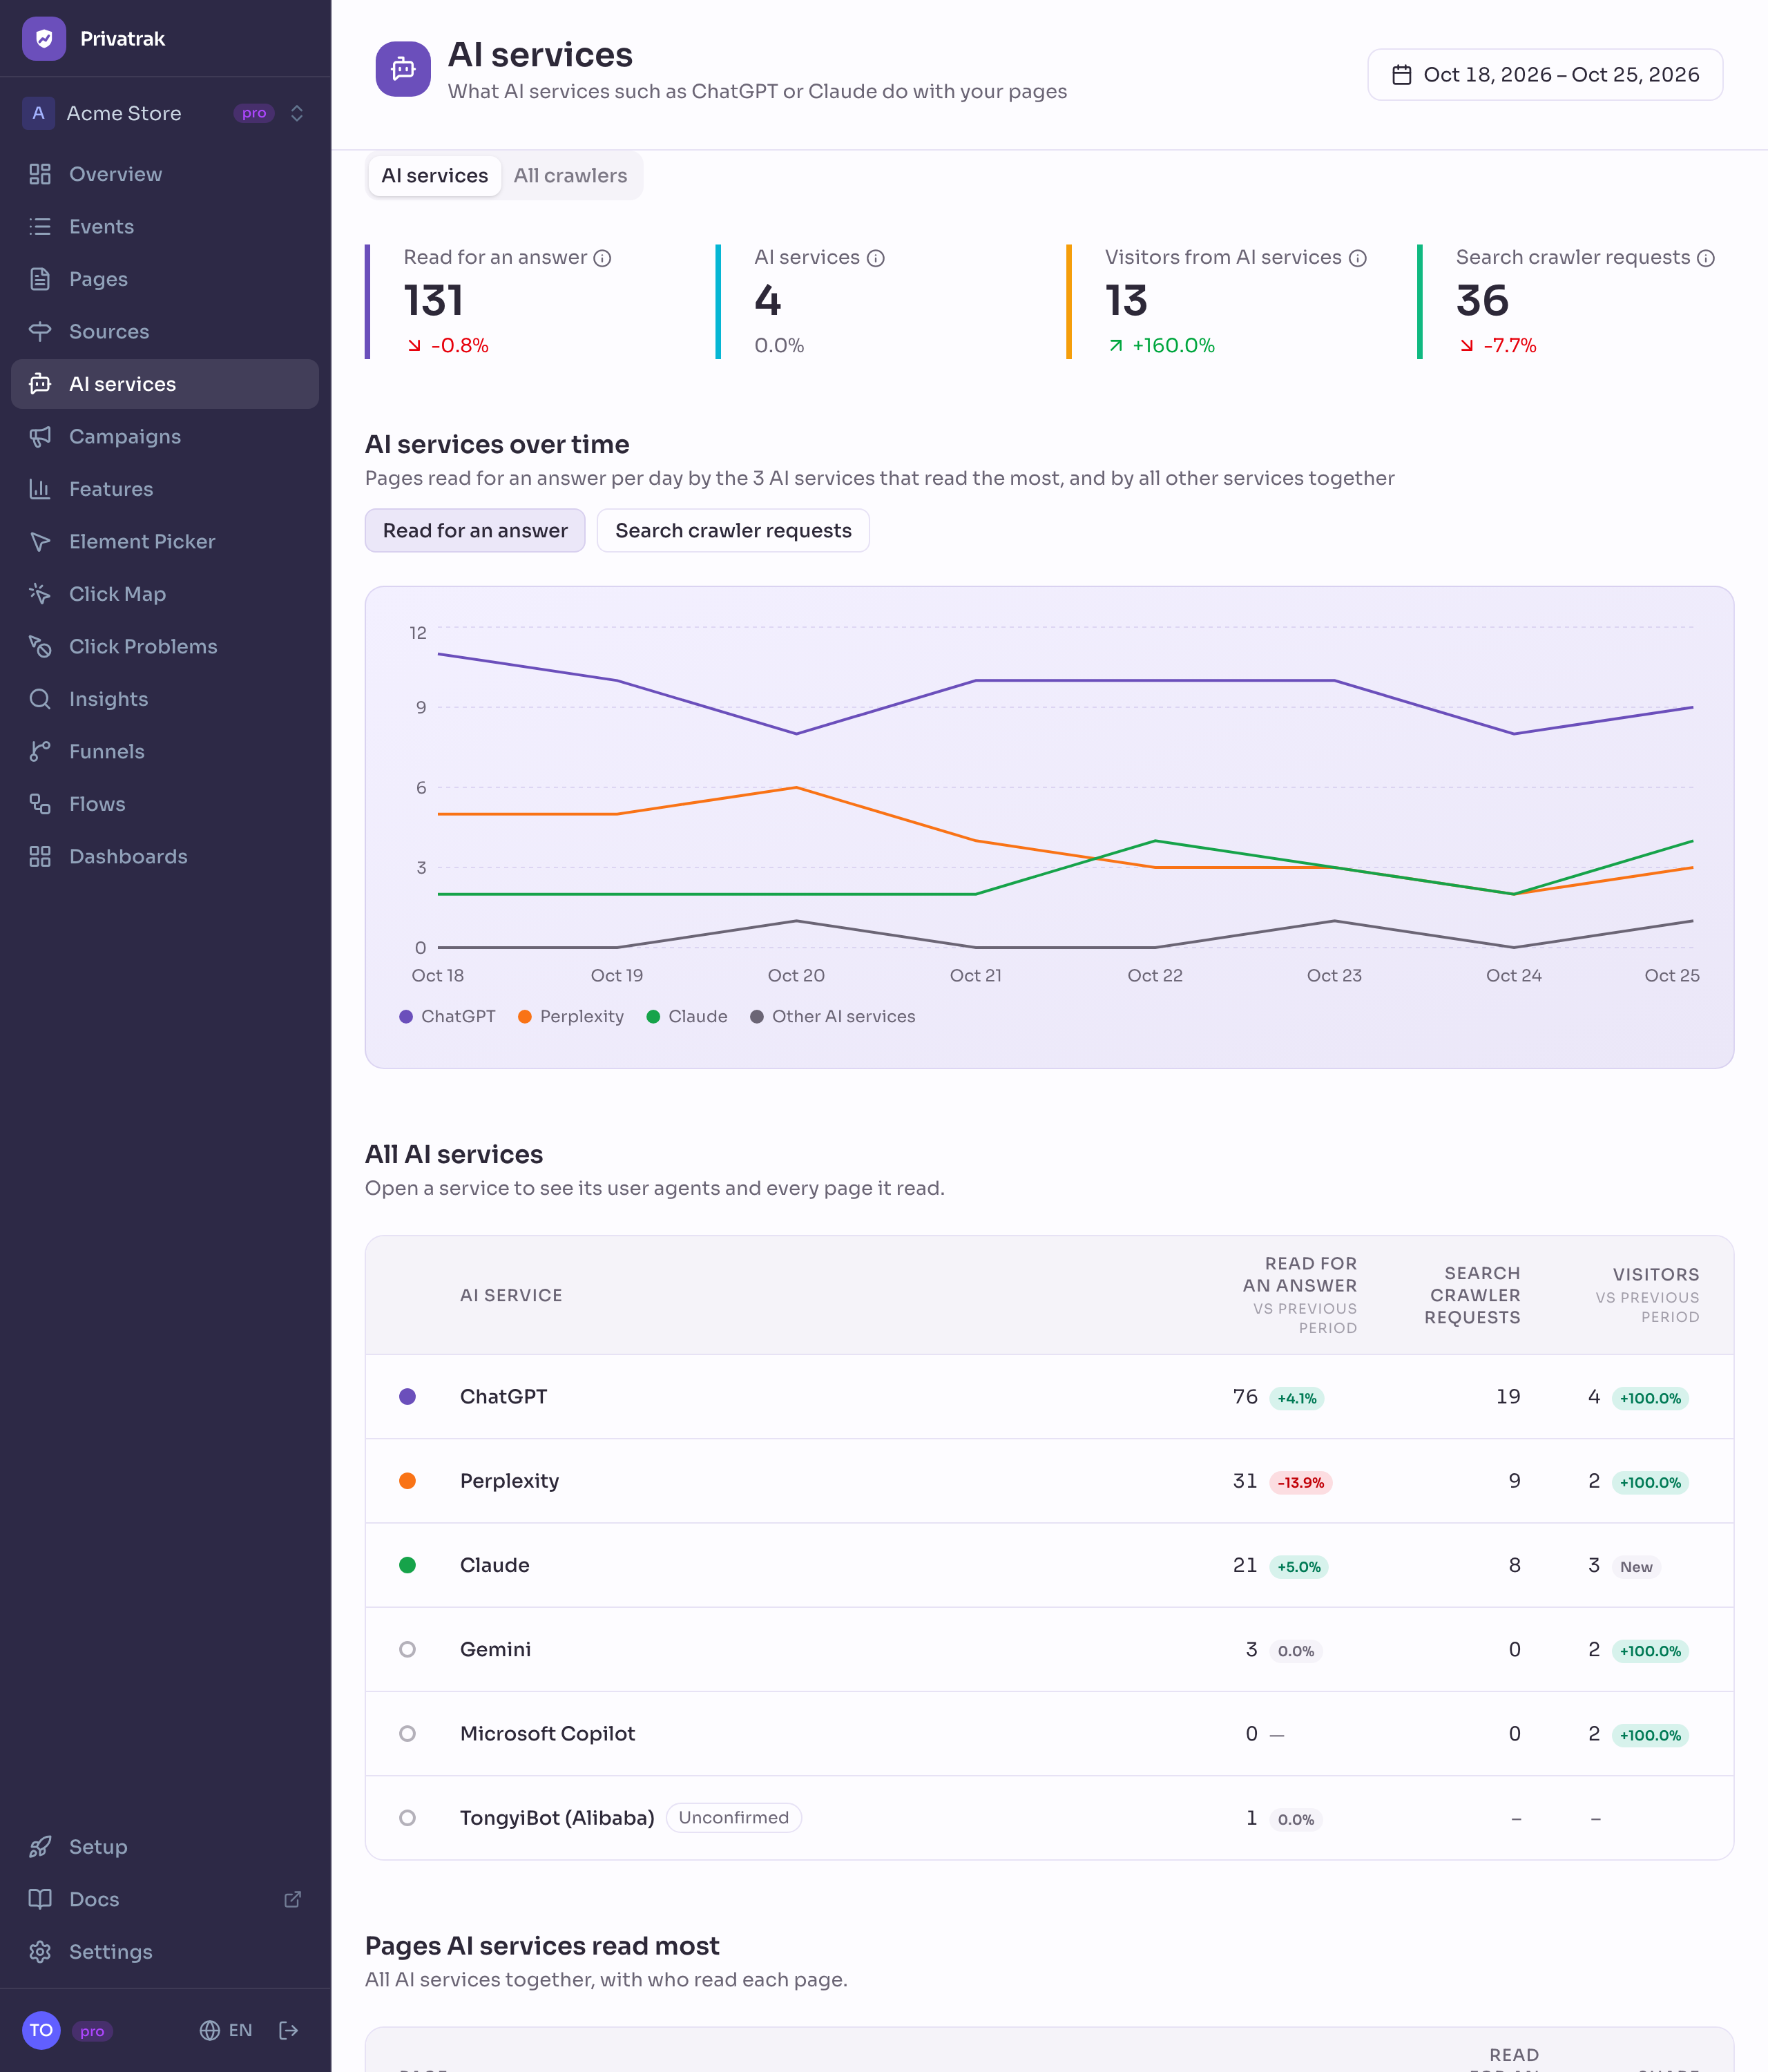Click the Pages document icon

40,279
